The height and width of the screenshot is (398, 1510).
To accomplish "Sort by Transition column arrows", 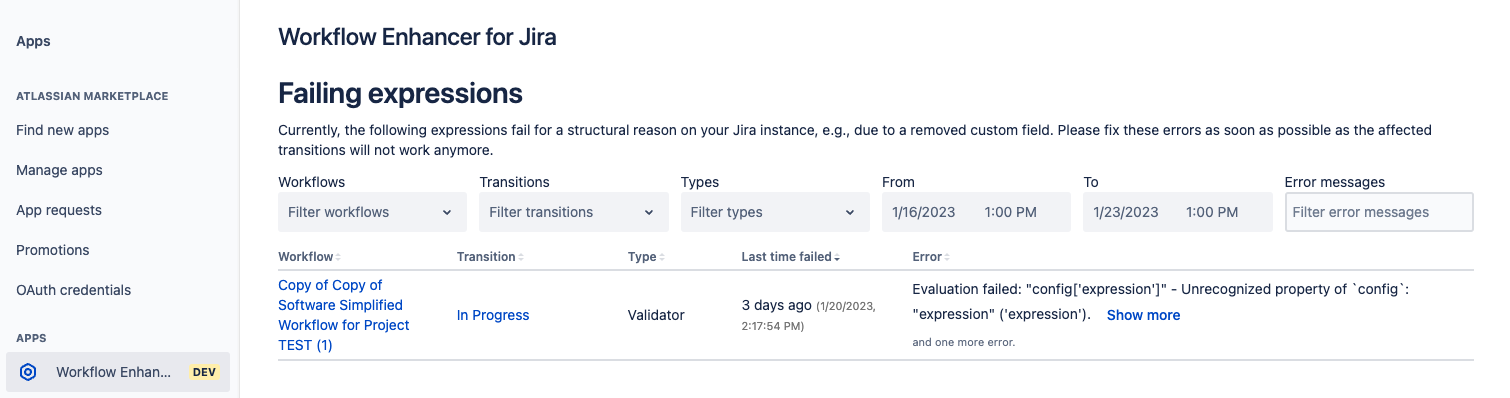I will pos(521,257).
